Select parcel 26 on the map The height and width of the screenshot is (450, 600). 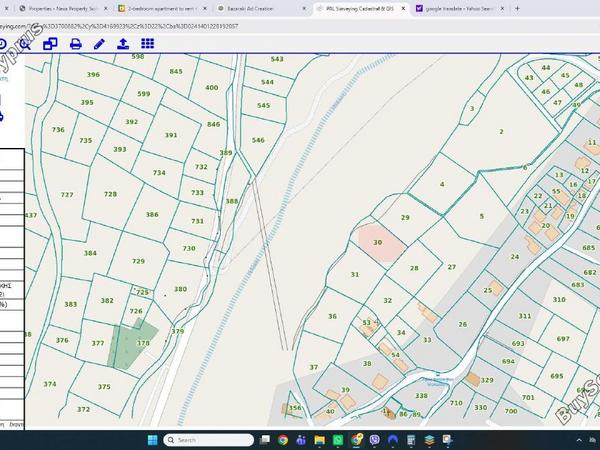point(463,324)
